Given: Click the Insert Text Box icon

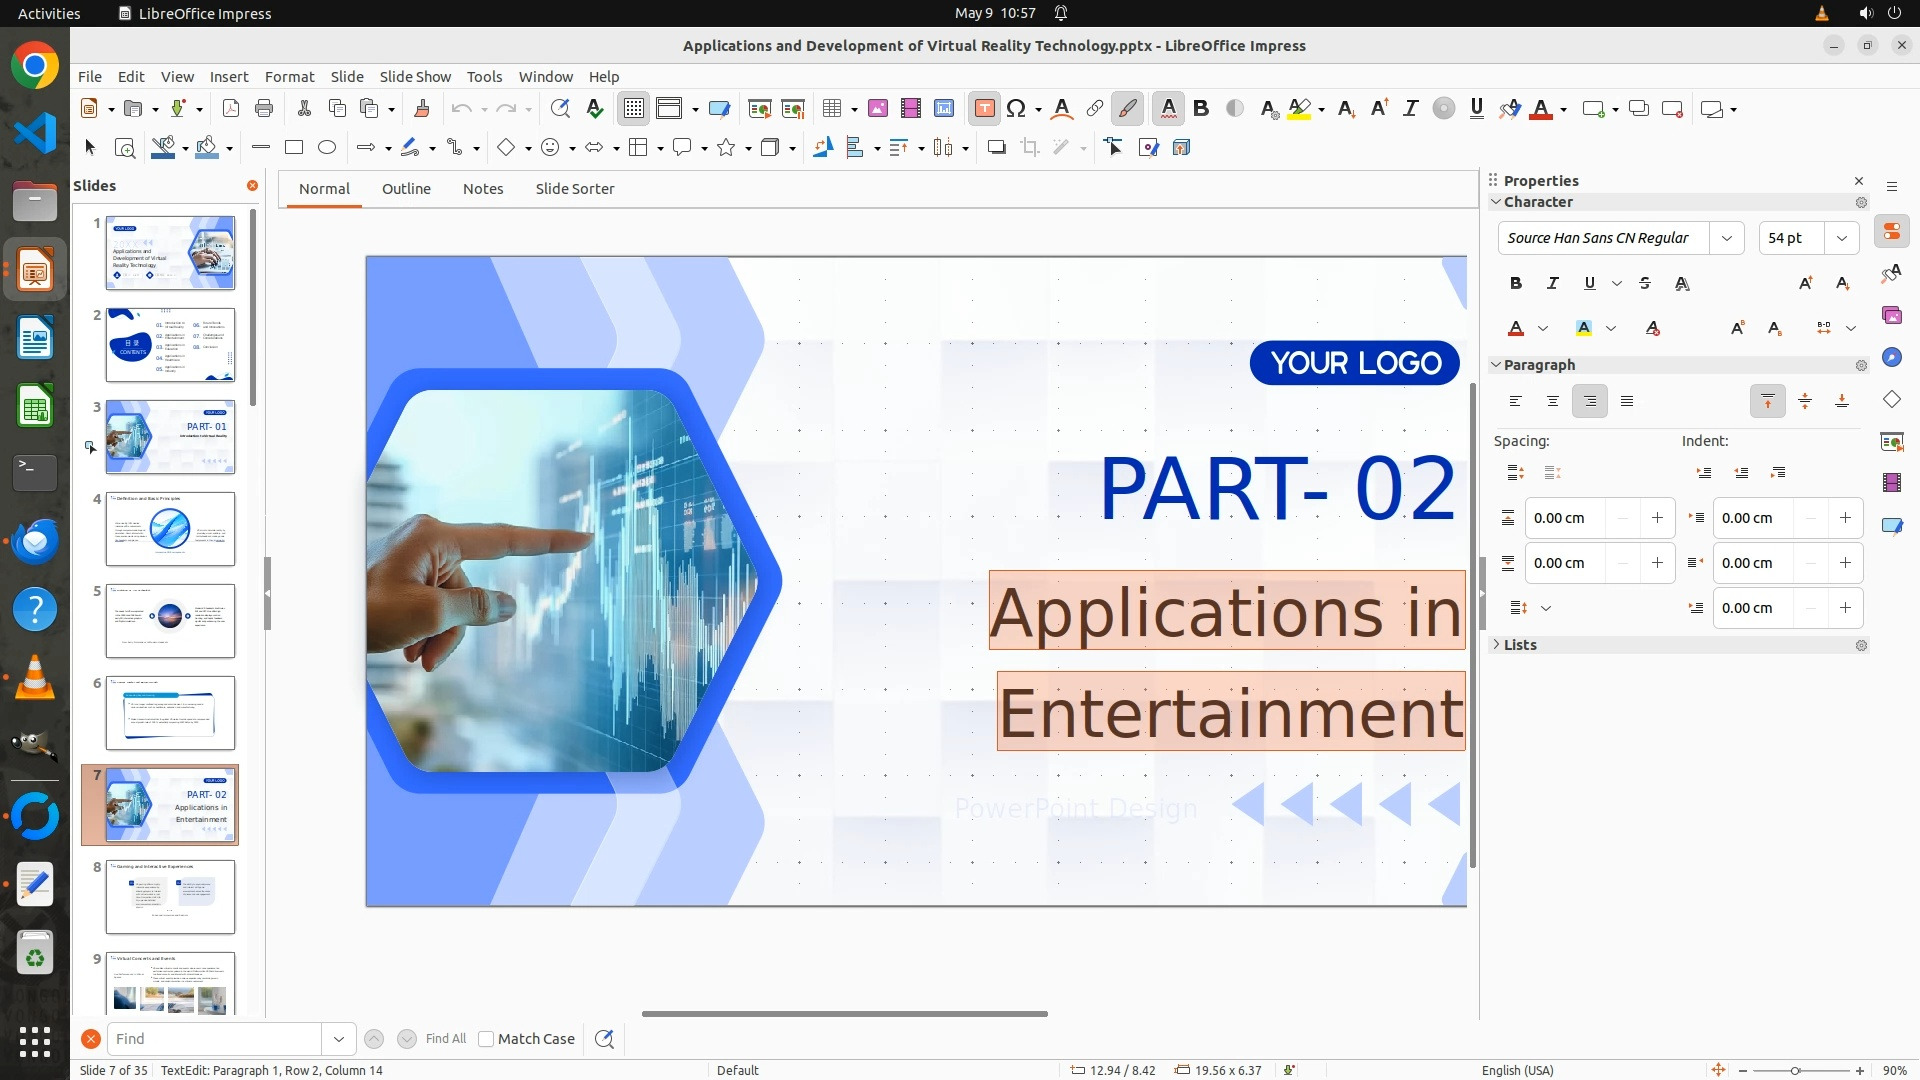Looking at the screenshot, I should pos(984,109).
